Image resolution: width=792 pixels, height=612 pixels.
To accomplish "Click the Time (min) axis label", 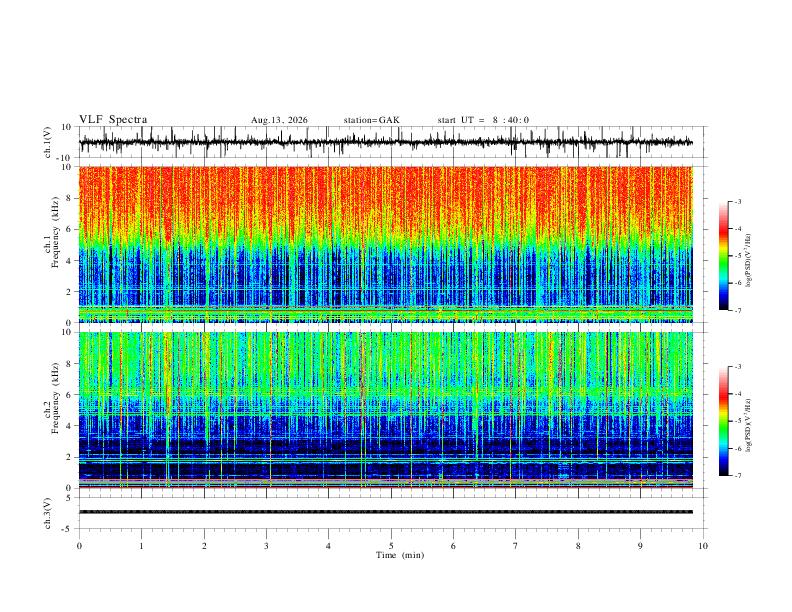I will click(400, 555).
